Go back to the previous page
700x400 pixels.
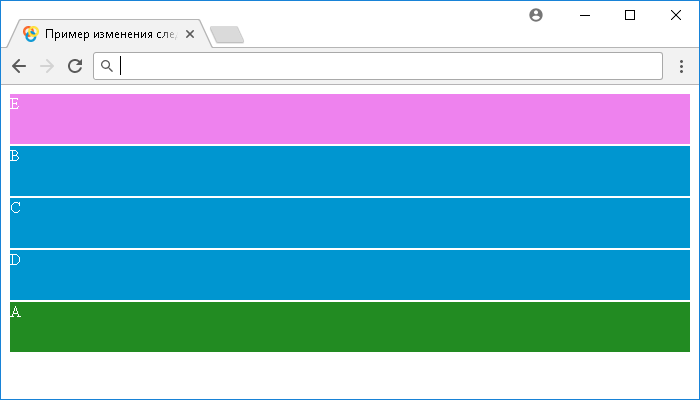coord(19,66)
